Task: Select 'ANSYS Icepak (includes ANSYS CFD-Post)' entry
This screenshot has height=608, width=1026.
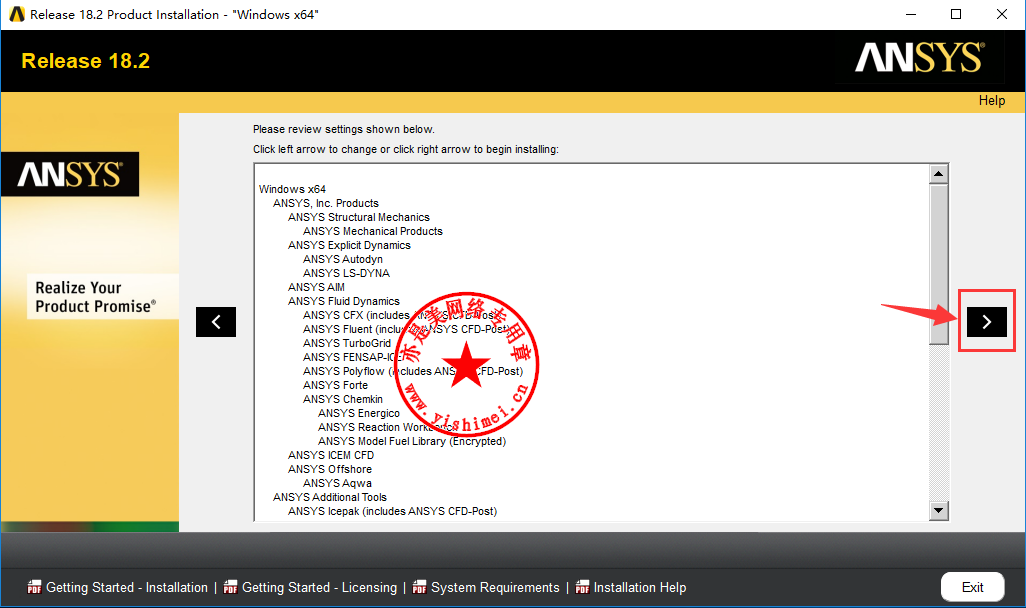Action: (393, 511)
